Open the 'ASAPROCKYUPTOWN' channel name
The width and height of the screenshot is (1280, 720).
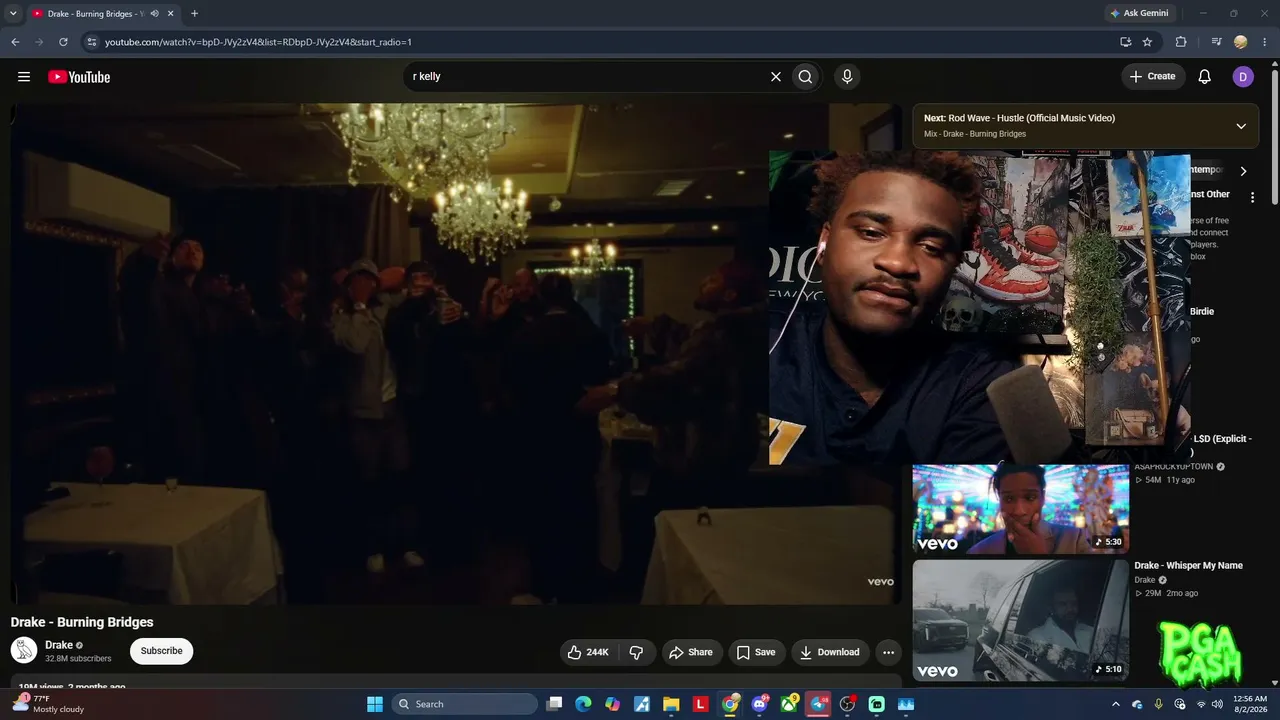[x=1173, y=467]
